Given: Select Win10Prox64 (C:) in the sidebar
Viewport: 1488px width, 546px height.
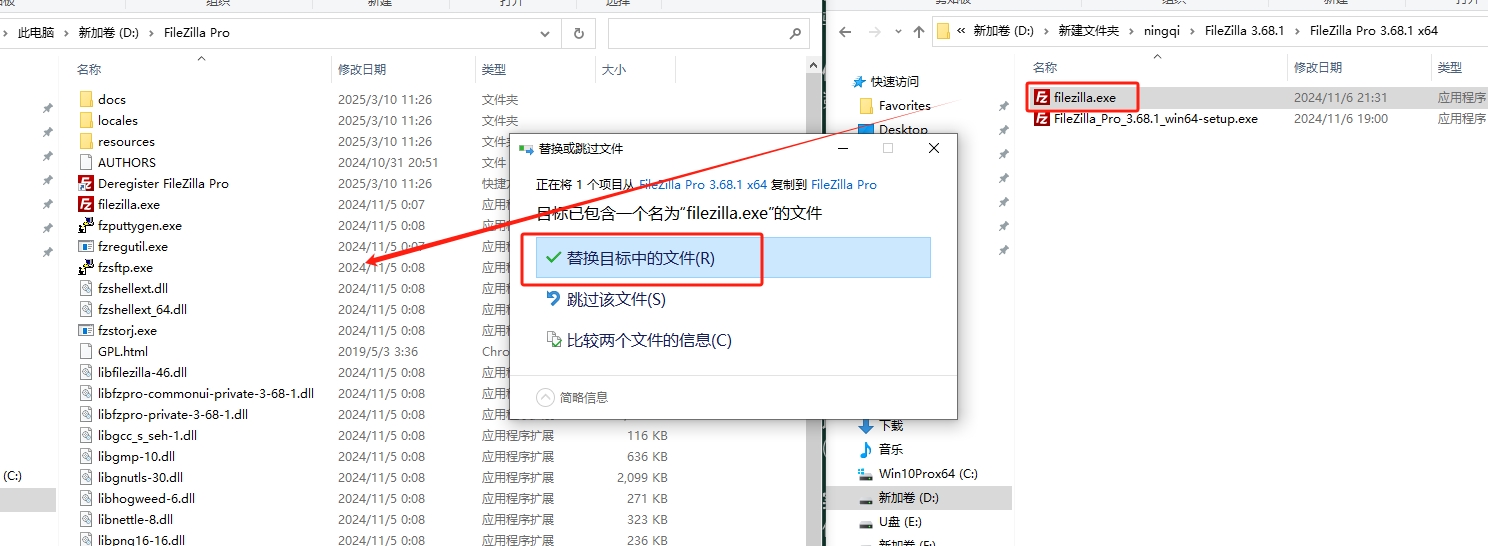Looking at the screenshot, I should point(928,474).
